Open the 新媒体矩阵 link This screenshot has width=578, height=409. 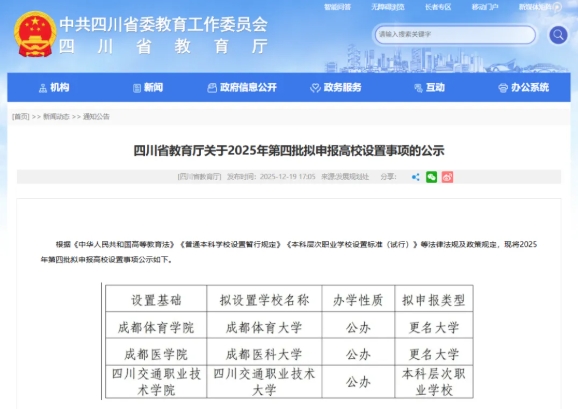coord(535,7)
